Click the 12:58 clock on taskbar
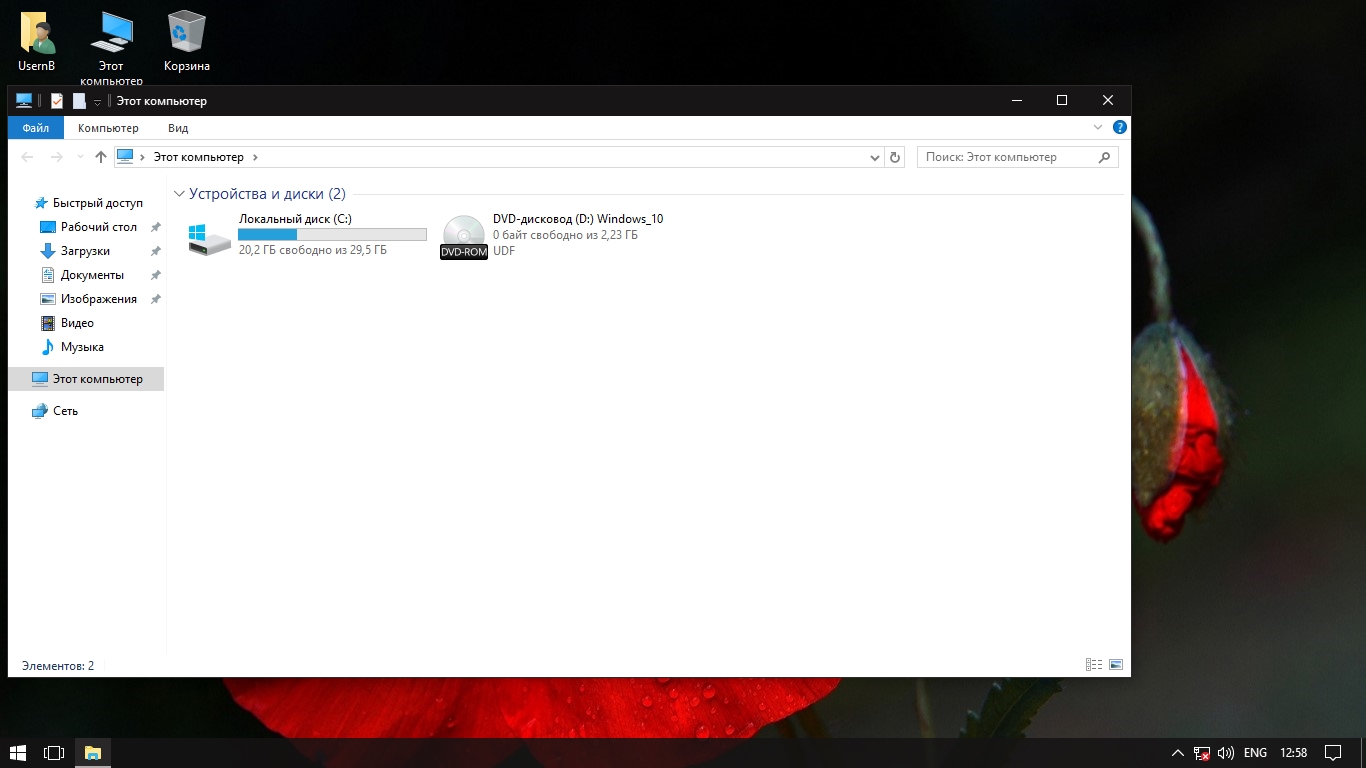 click(1293, 753)
